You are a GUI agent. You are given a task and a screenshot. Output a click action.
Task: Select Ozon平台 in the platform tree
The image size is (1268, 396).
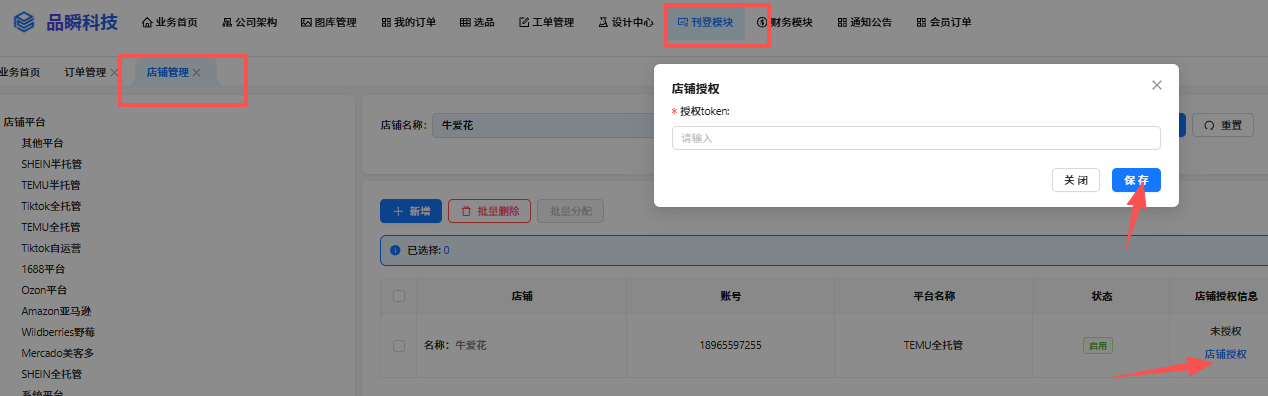[44, 290]
